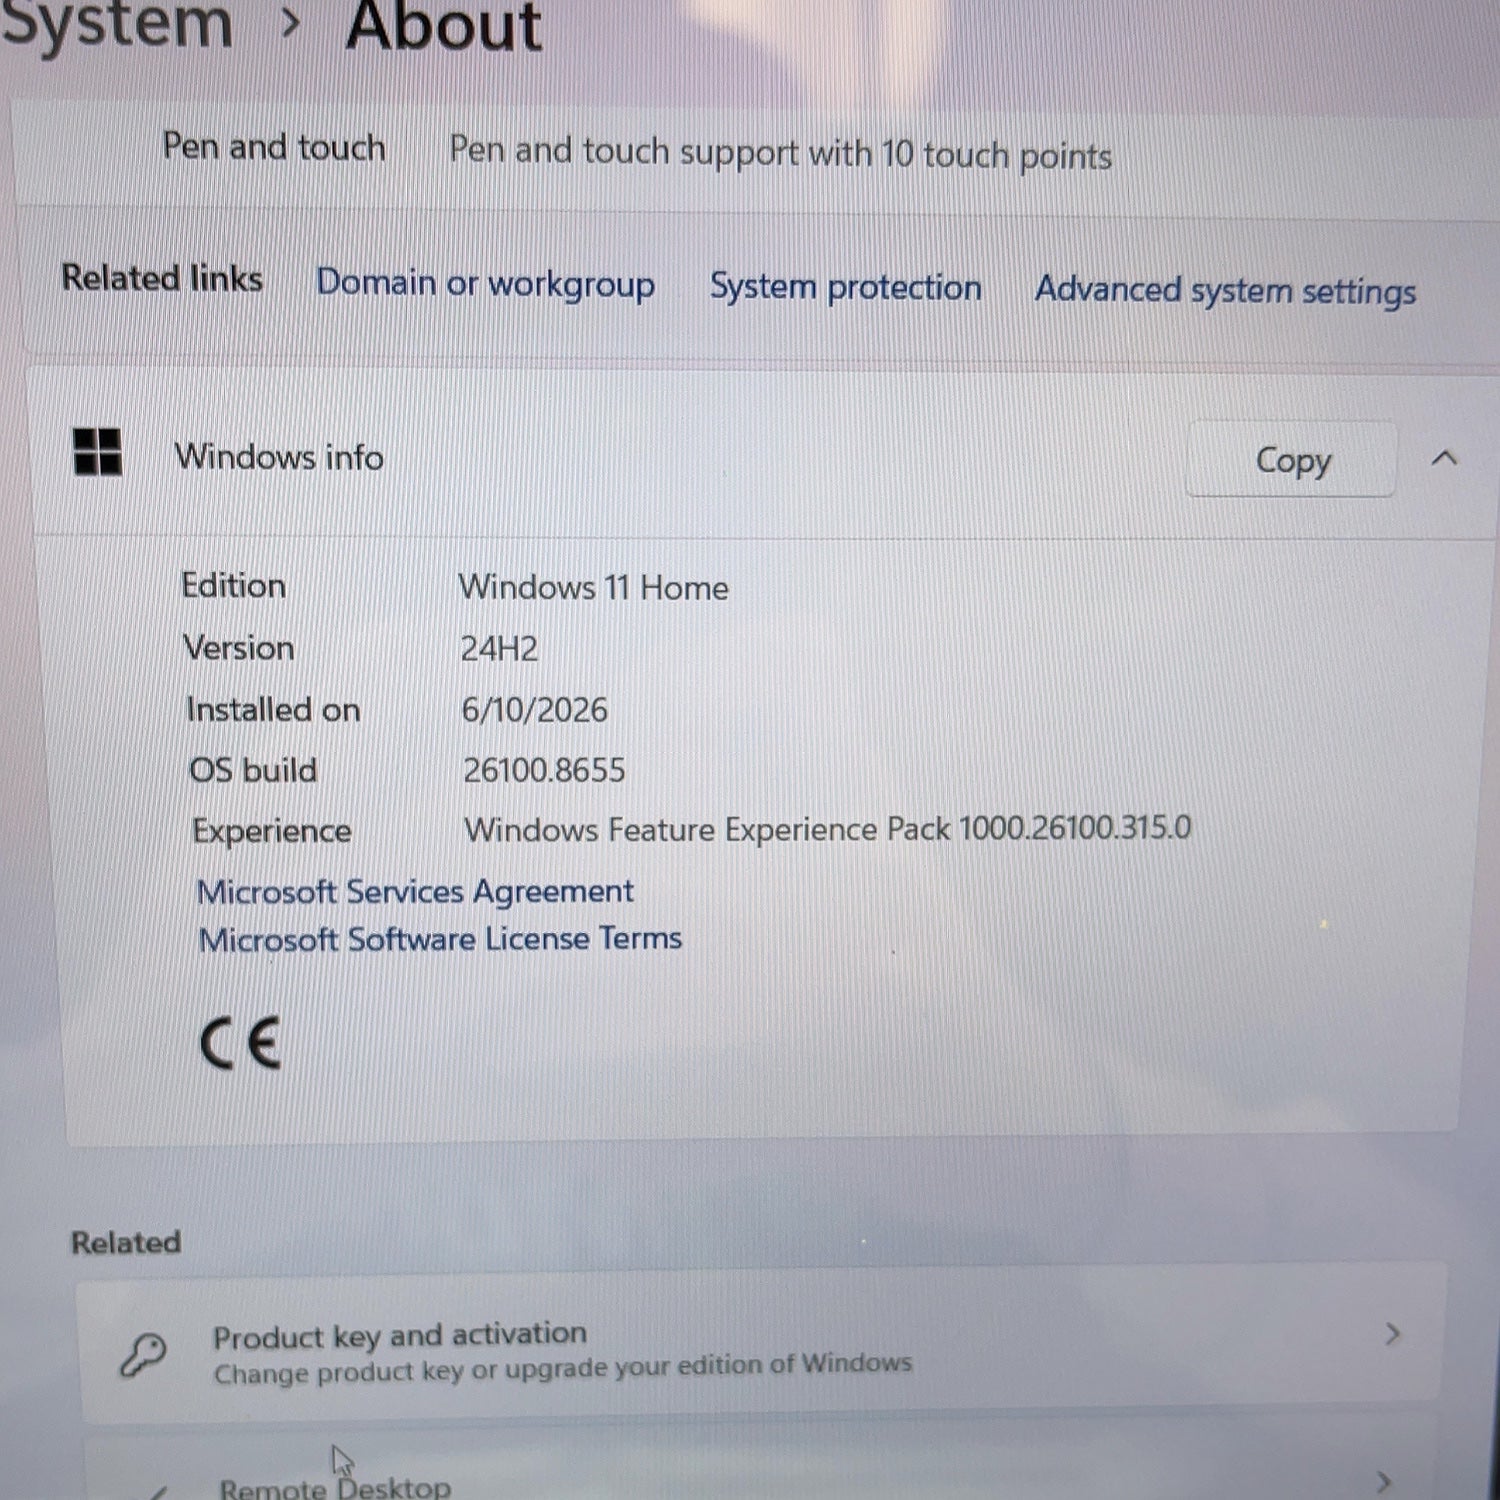Click the Experience label

[271, 832]
